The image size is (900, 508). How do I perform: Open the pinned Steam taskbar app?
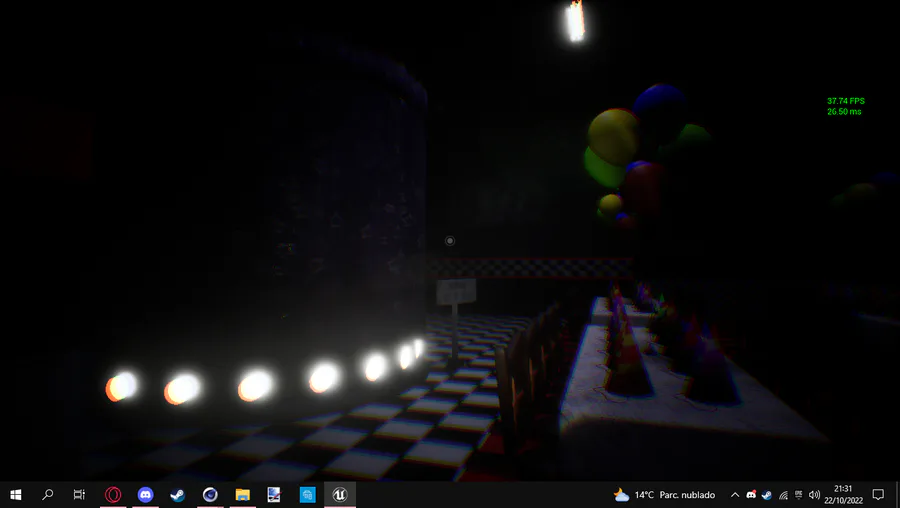177,494
